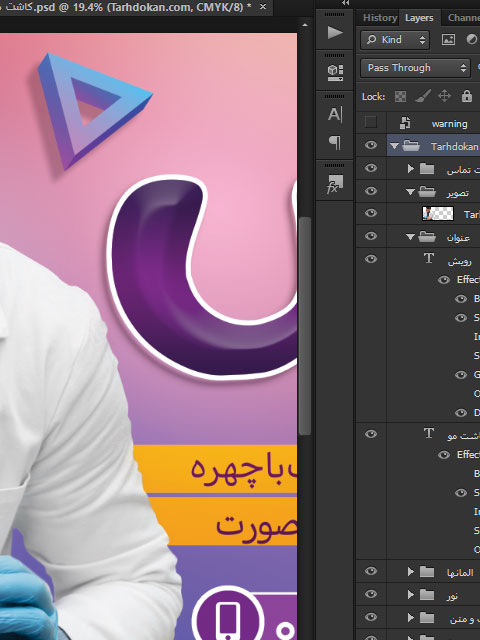Toggle Effects visibility under کاشت مو layer
The width and height of the screenshot is (480, 640).
coord(444,455)
